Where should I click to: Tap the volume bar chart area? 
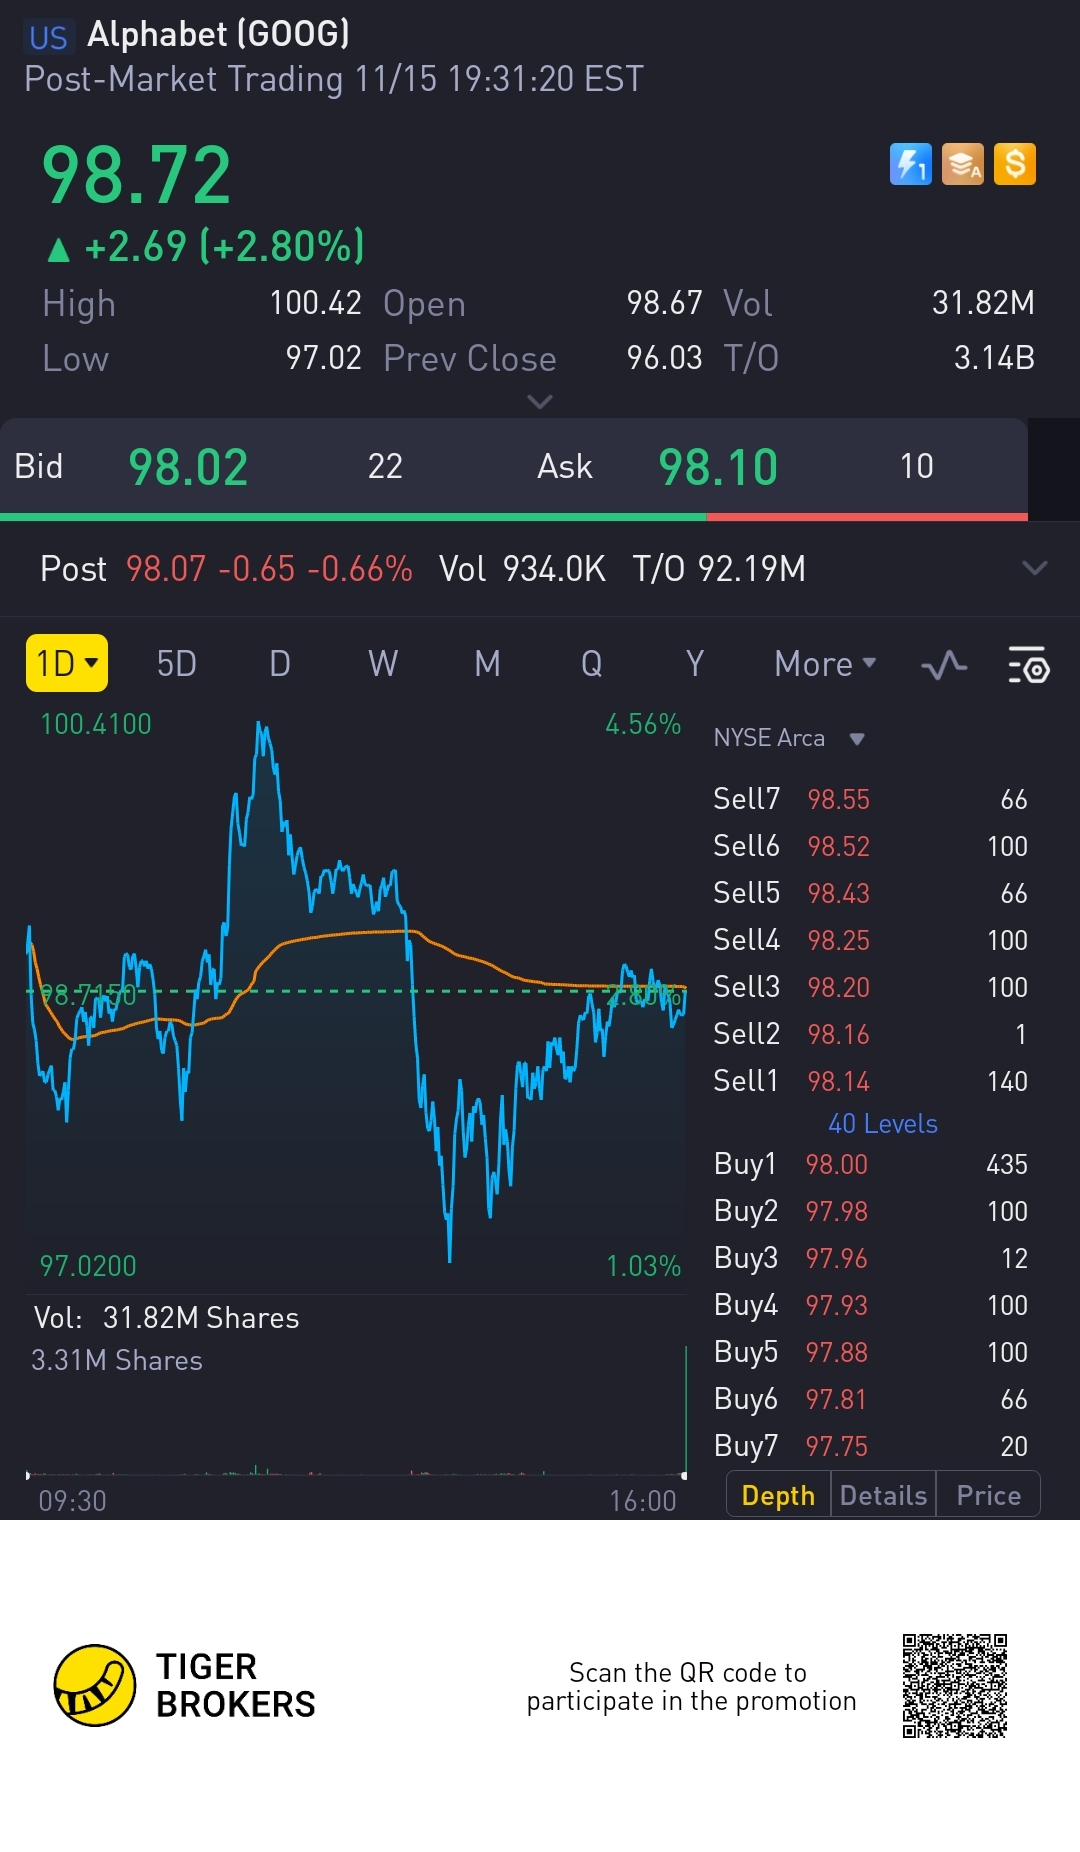point(356,1410)
